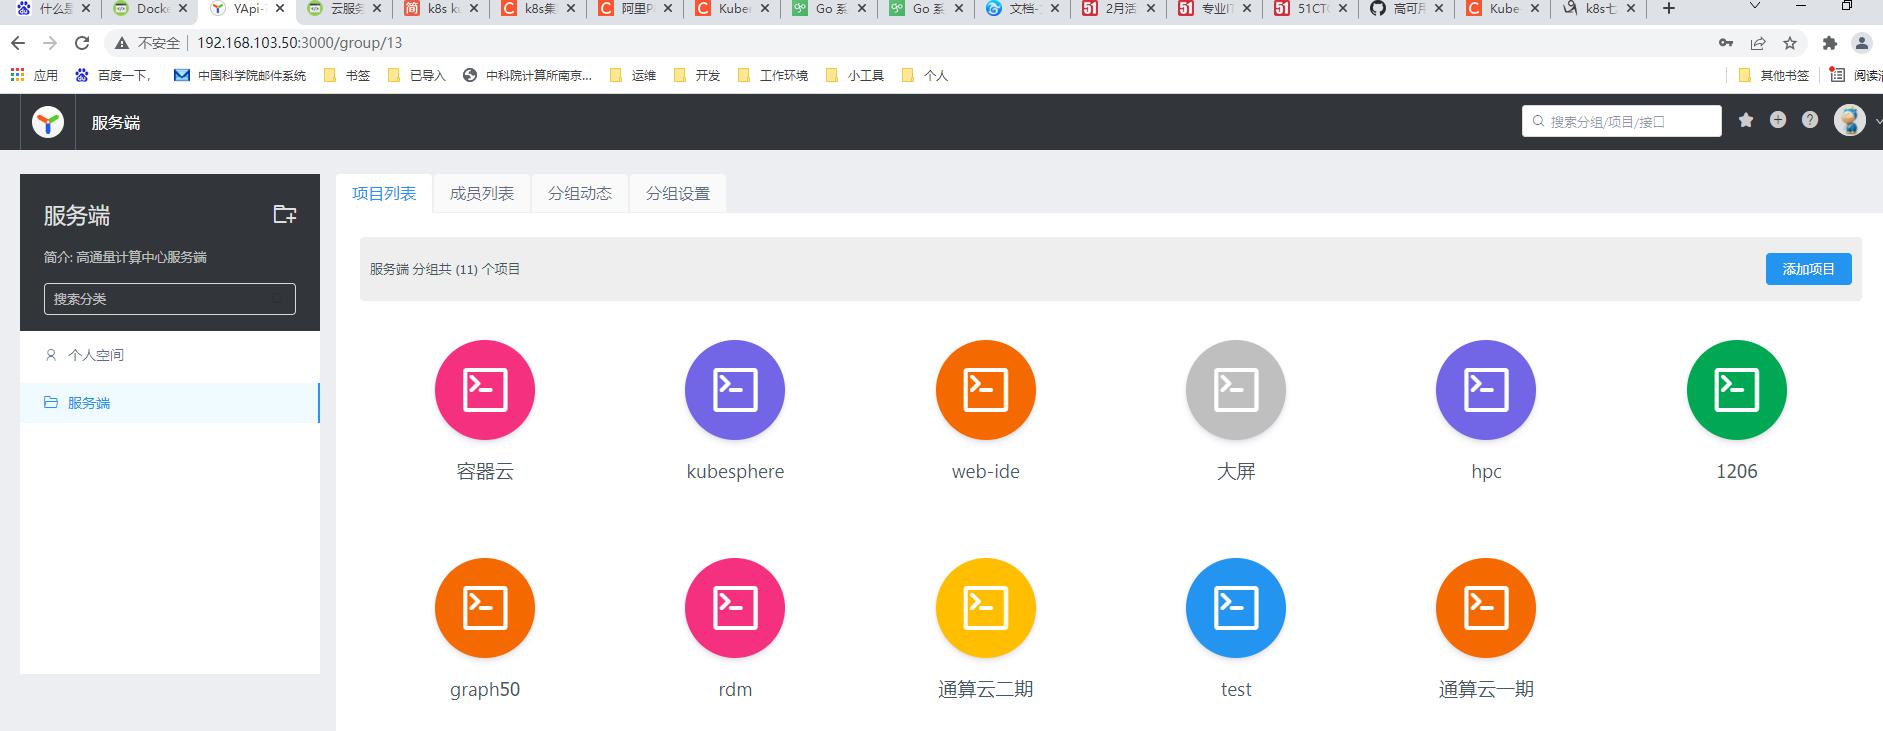Click the 不安全 site security warning
Screen dimensions: 1883x731
[148, 43]
